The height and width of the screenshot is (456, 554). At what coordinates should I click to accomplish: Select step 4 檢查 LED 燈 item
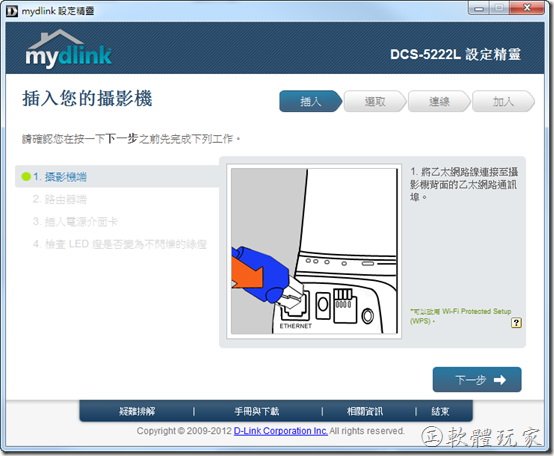(120, 244)
